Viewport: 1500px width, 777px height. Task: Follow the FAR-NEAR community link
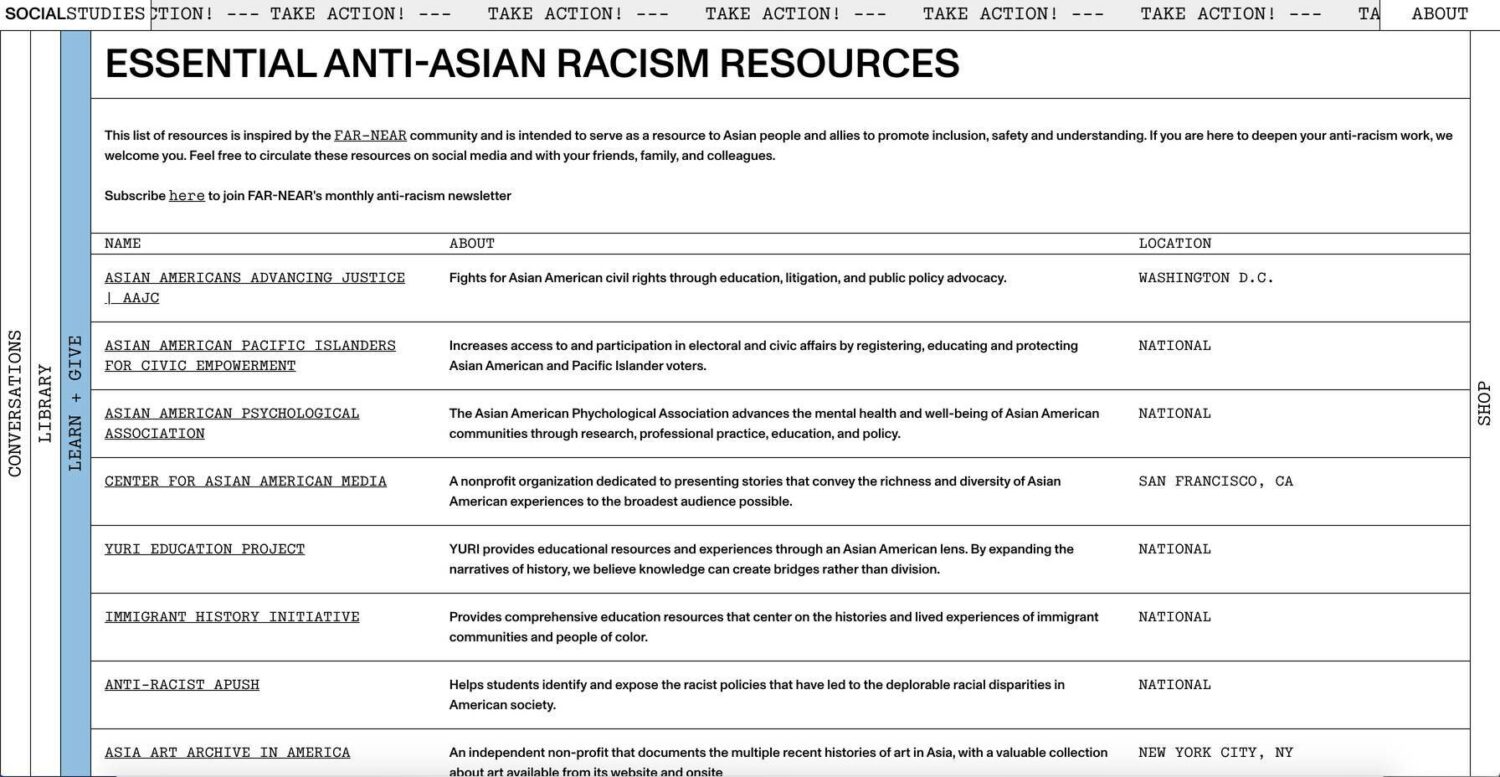tap(370, 136)
